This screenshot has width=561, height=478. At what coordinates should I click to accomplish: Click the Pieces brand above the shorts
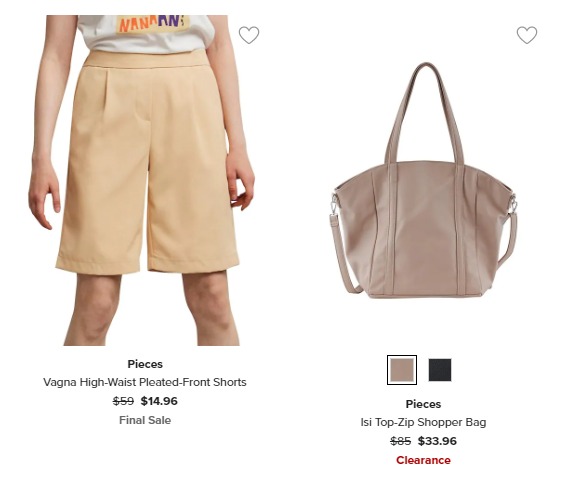[145, 364]
